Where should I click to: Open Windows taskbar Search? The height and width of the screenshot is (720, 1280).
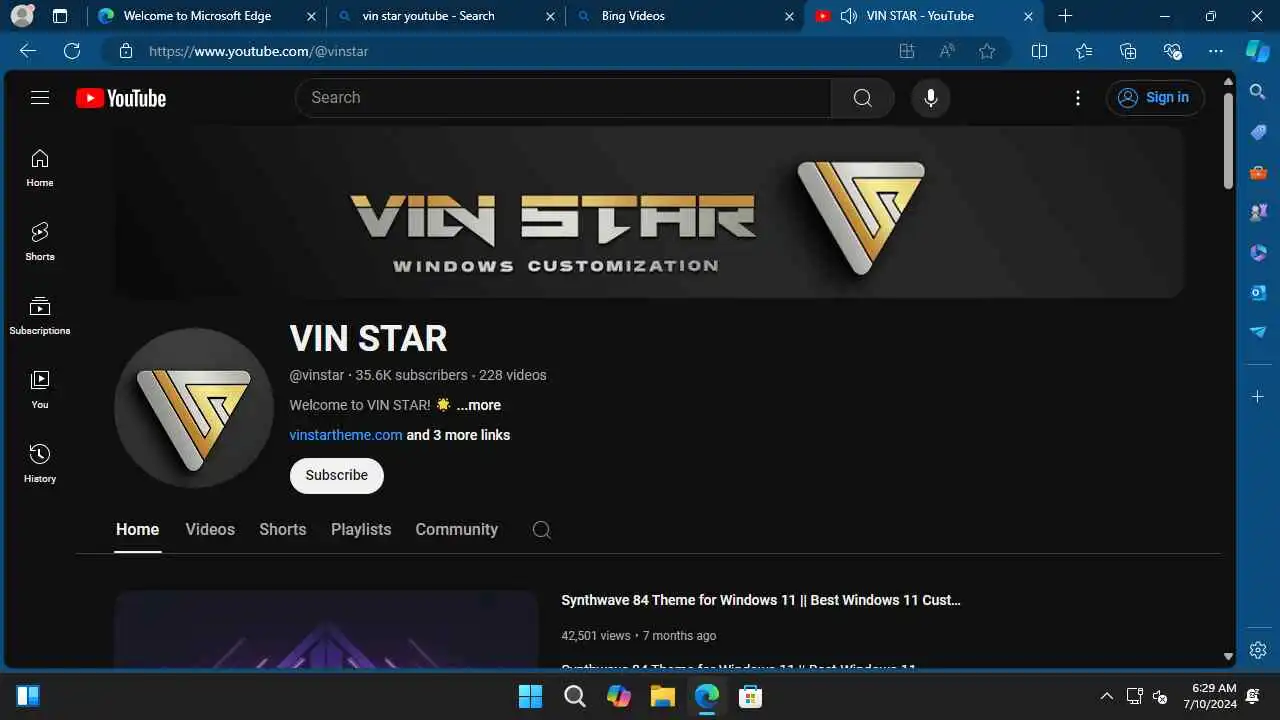click(x=575, y=696)
